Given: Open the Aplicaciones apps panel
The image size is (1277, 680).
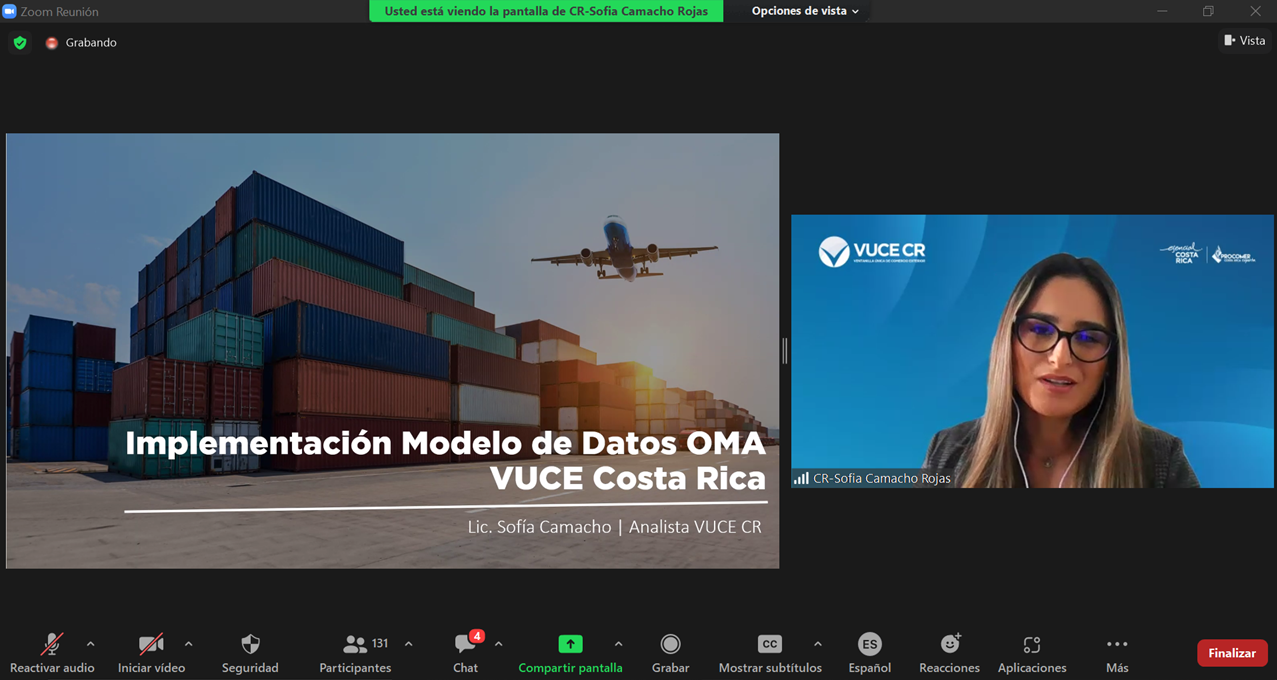Looking at the screenshot, I should point(1032,653).
